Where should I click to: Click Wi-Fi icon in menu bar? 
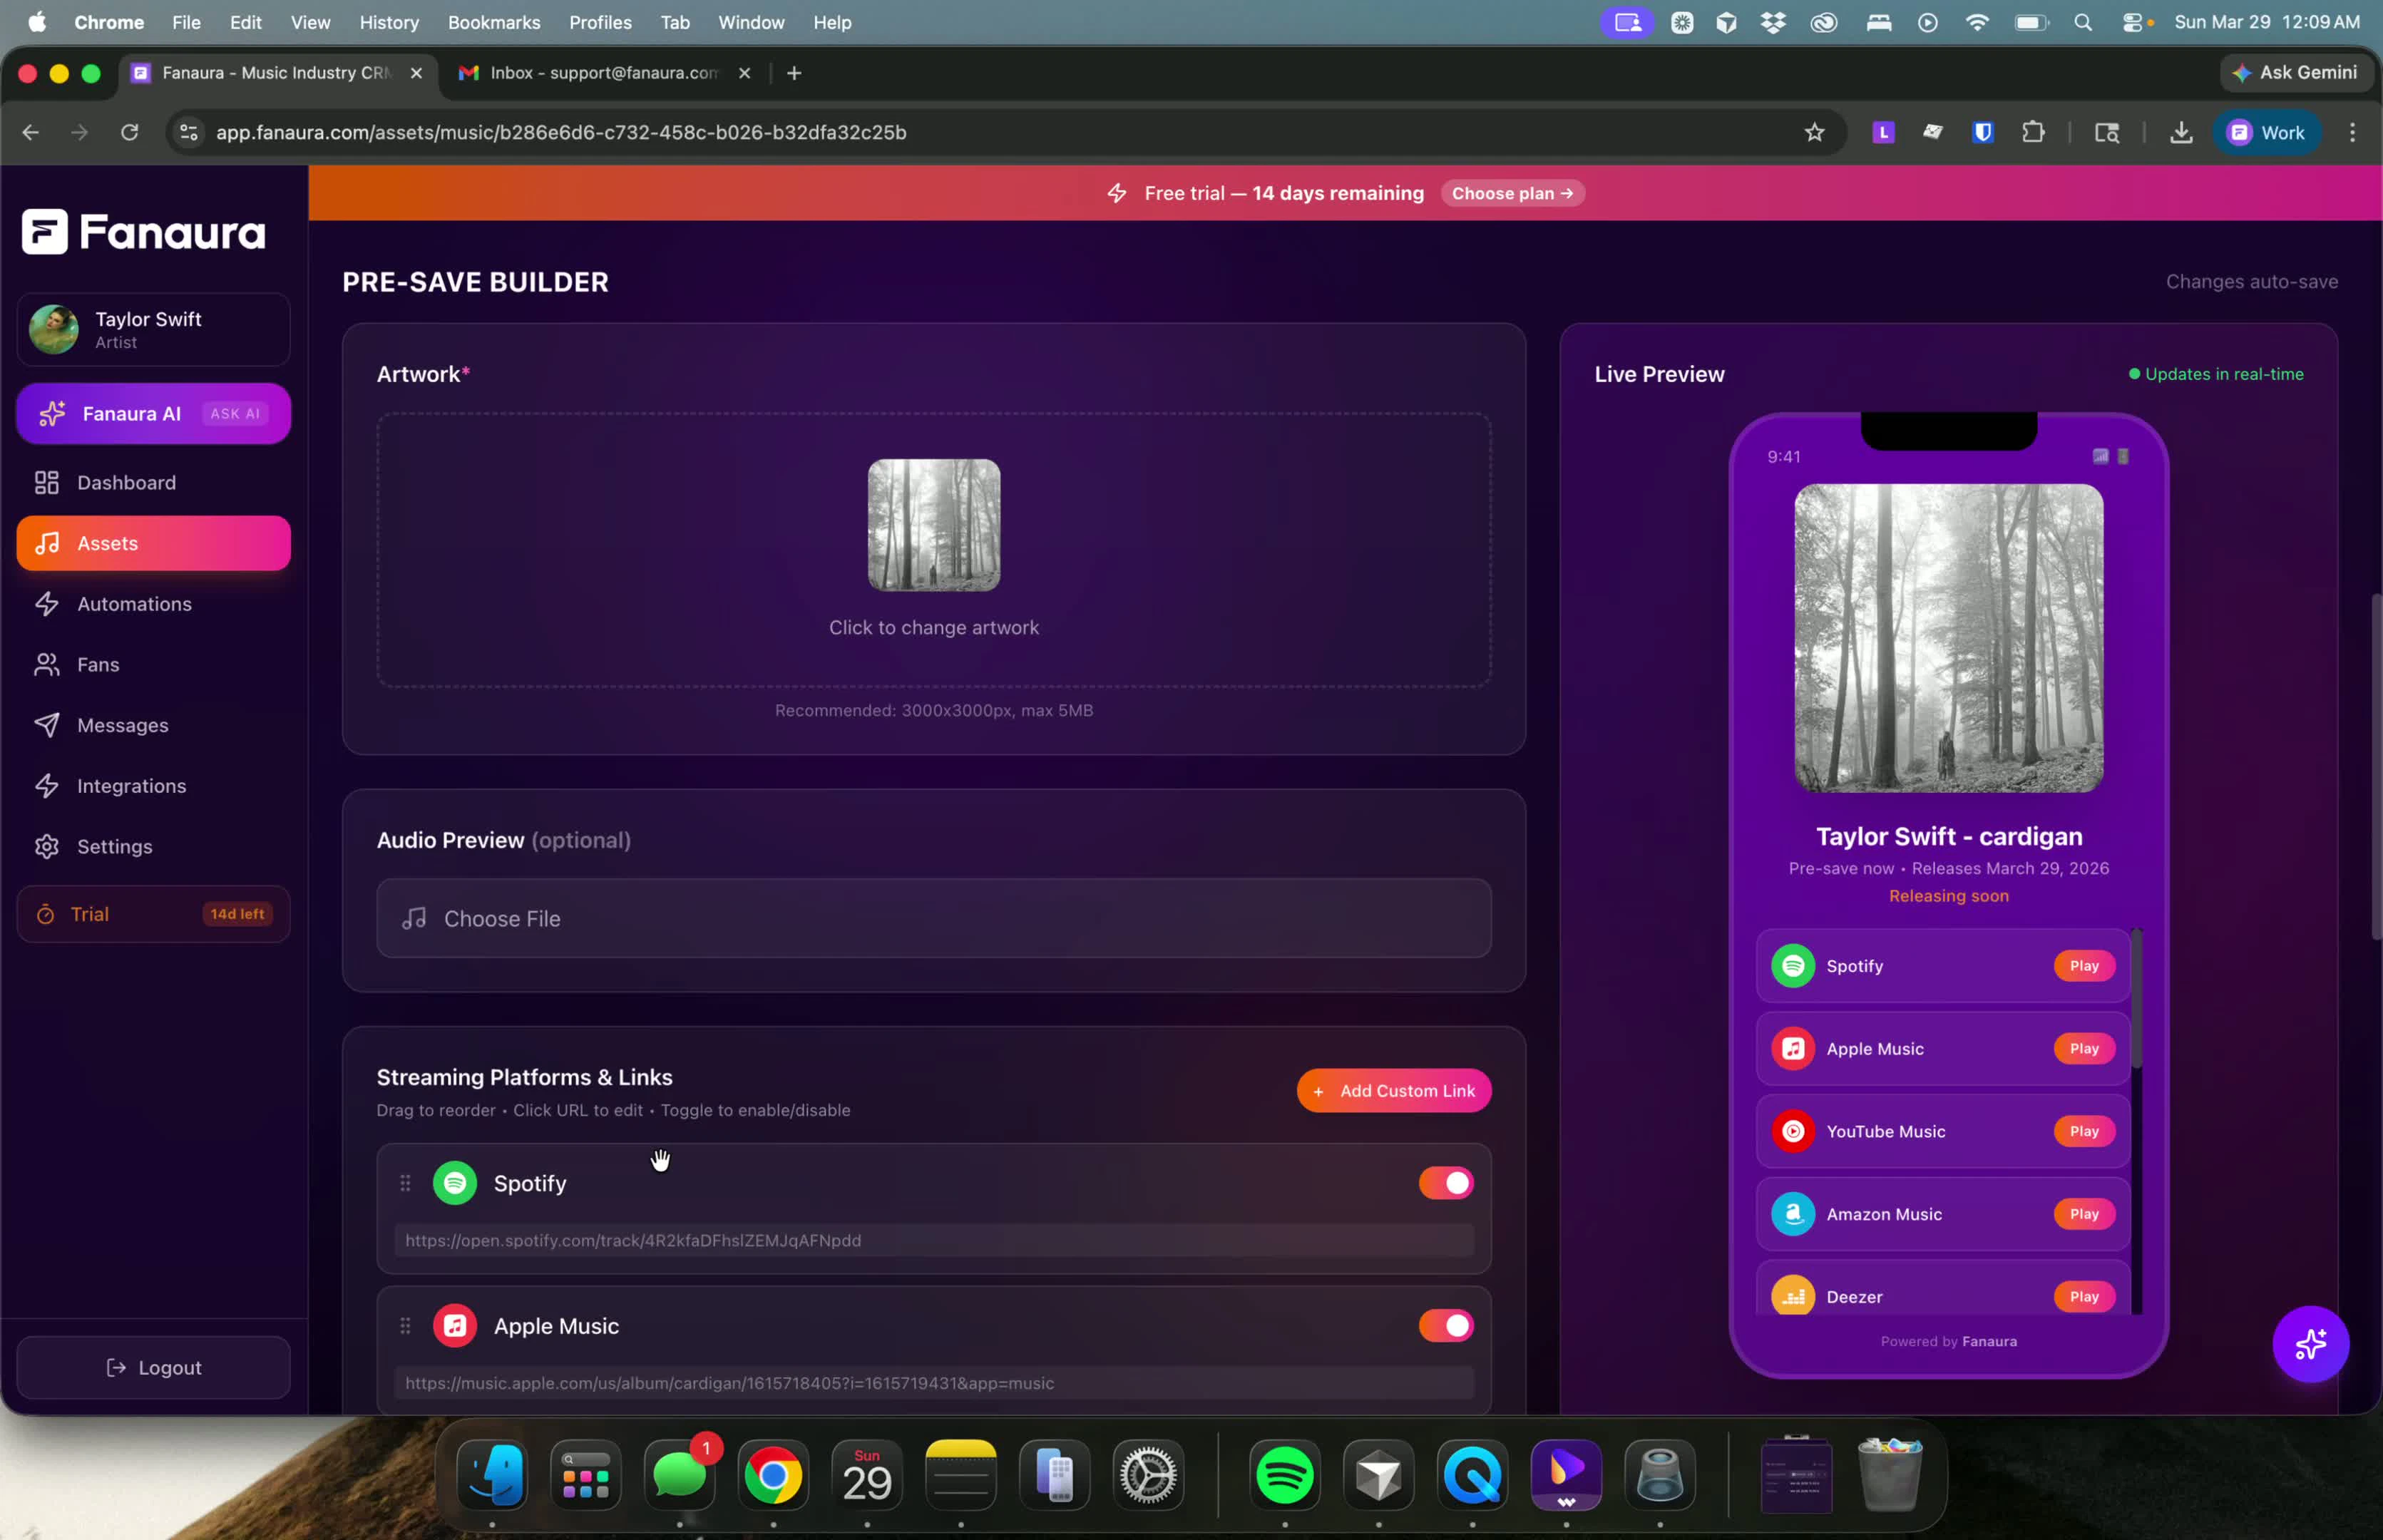(x=1977, y=22)
